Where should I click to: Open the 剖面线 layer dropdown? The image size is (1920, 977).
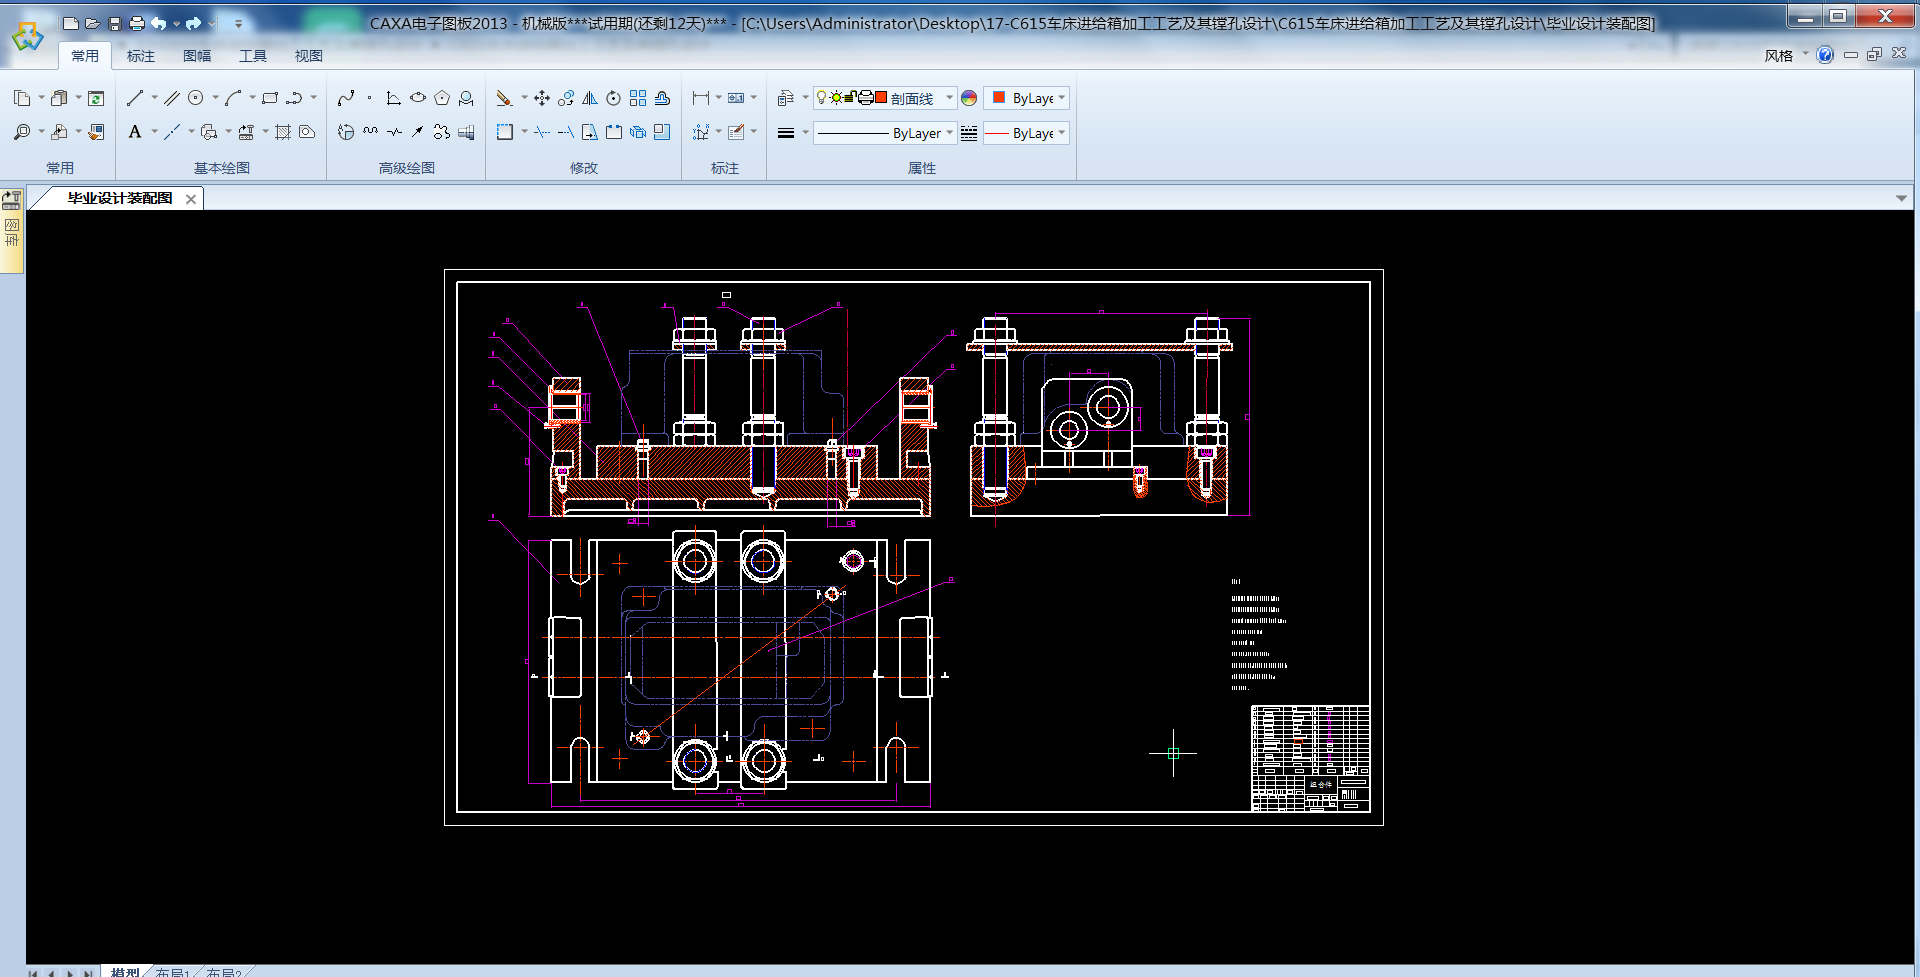[x=949, y=98]
